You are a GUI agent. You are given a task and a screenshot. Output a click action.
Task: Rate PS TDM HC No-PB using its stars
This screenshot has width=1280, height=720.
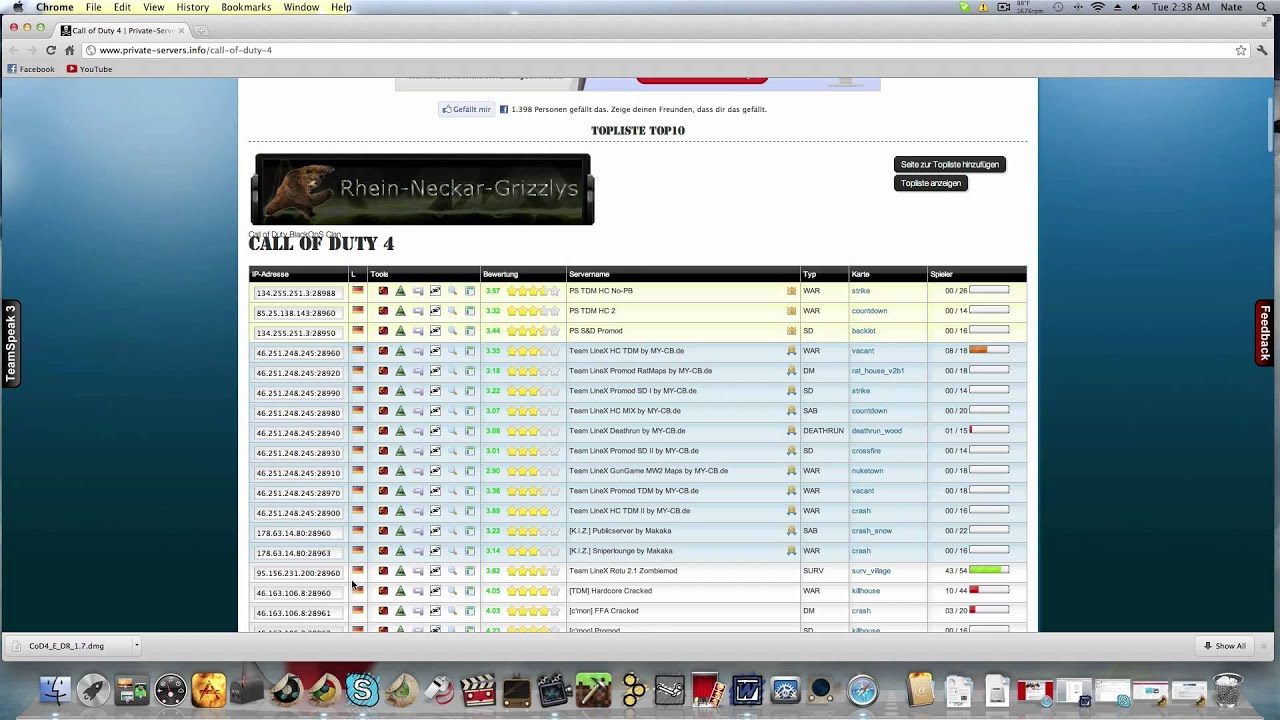[x=533, y=291]
